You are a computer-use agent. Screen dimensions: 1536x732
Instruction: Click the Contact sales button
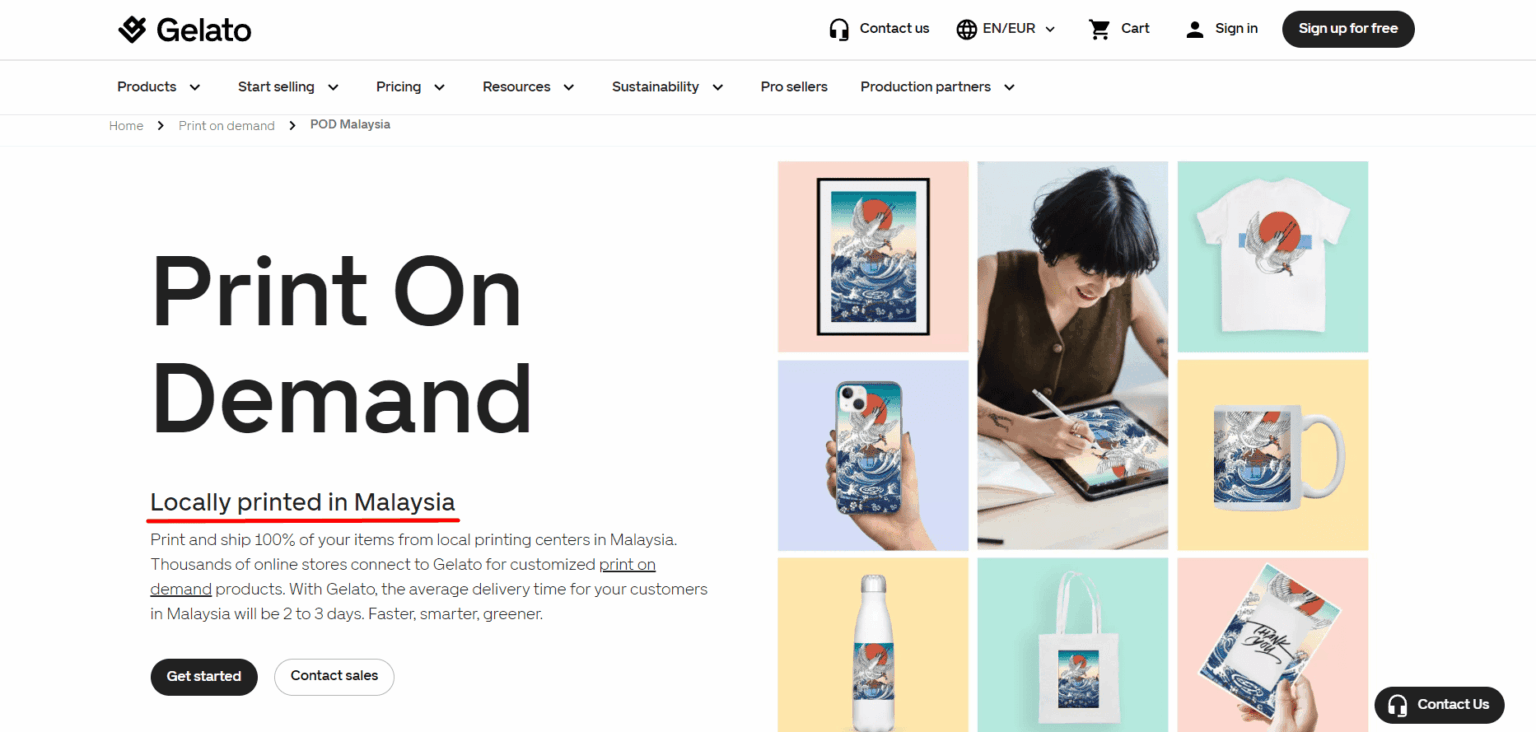334,676
